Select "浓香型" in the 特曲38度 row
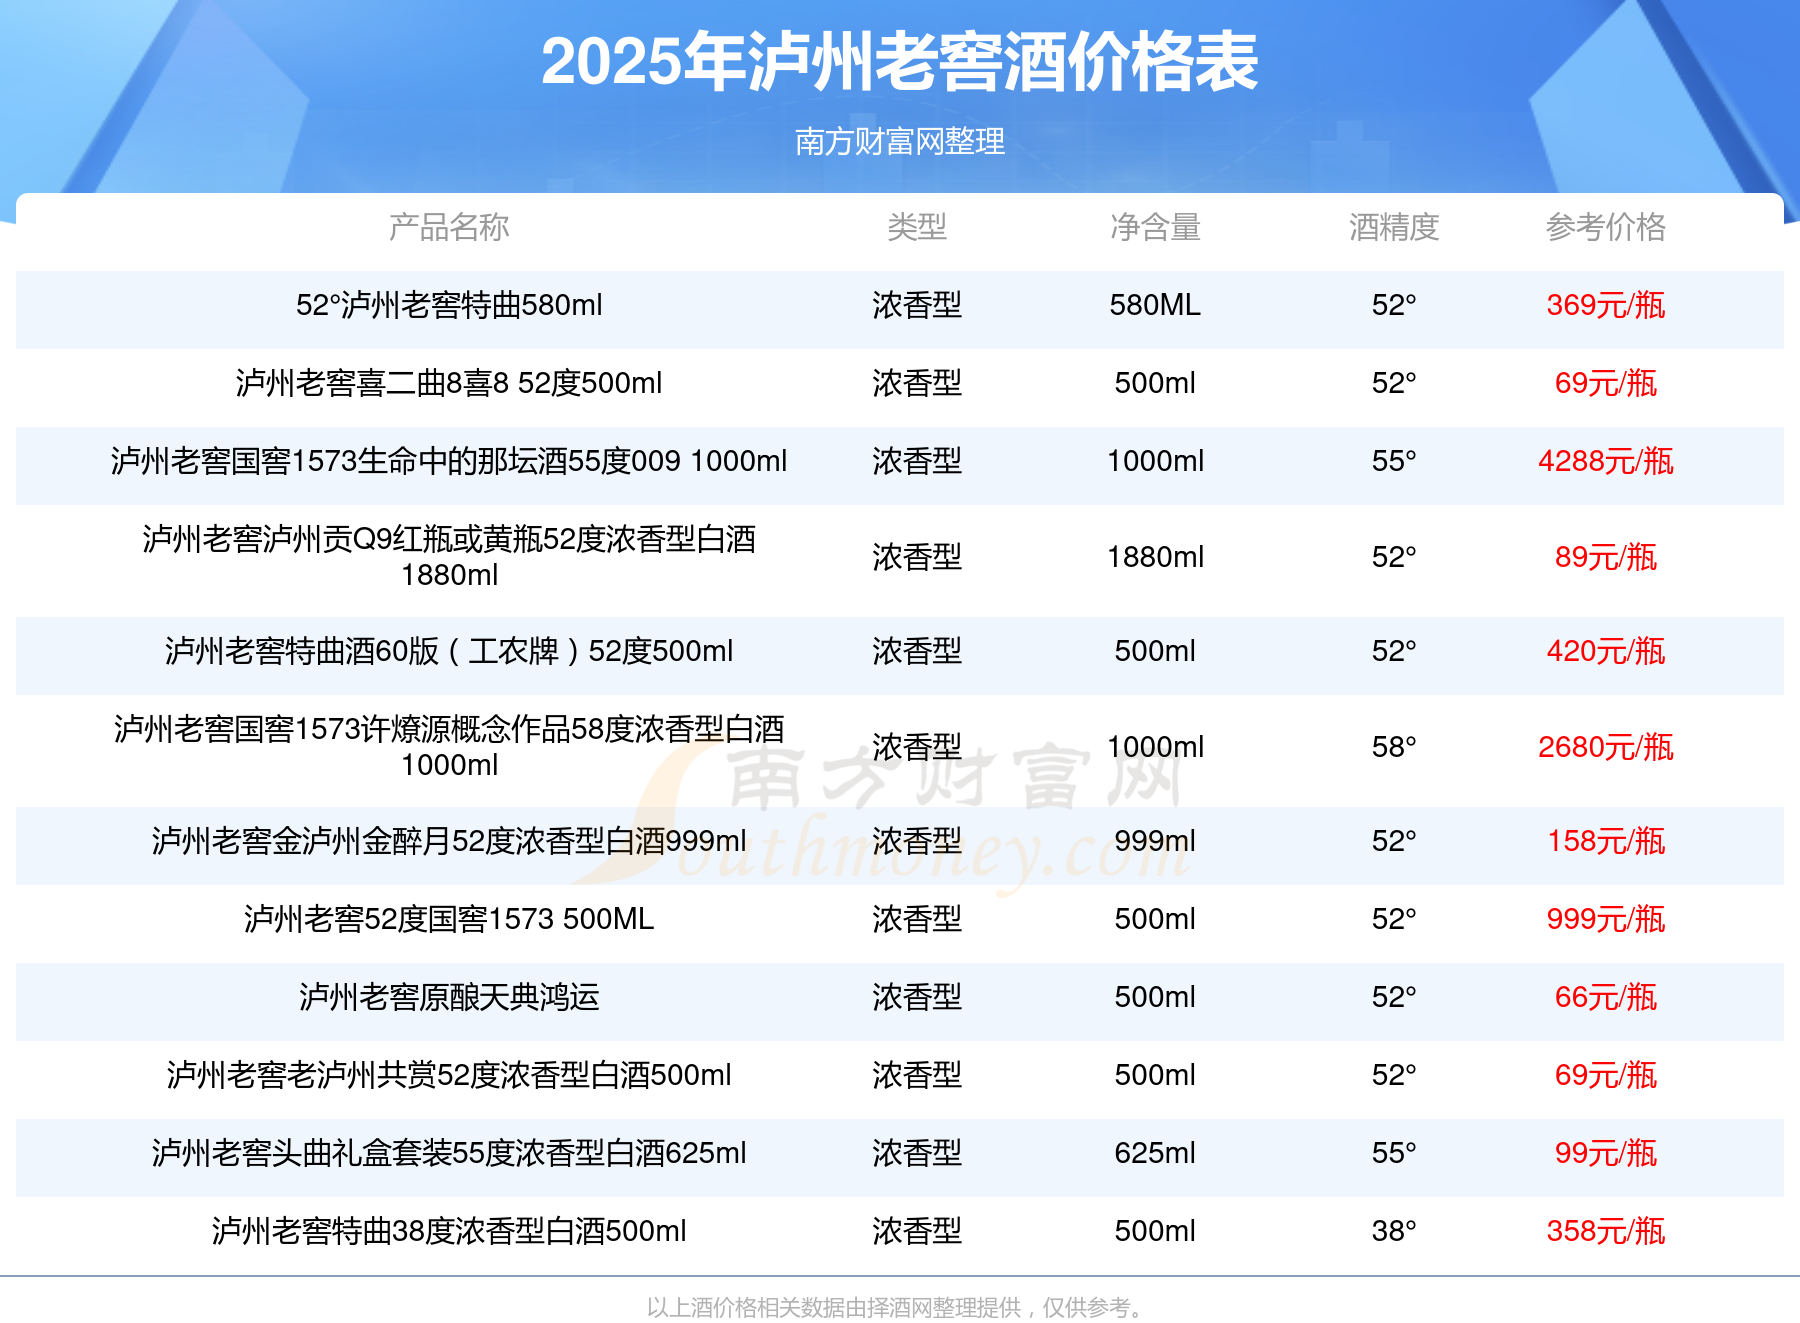The height and width of the screenshot is (1323, 1800). [x=917, y=1231]
